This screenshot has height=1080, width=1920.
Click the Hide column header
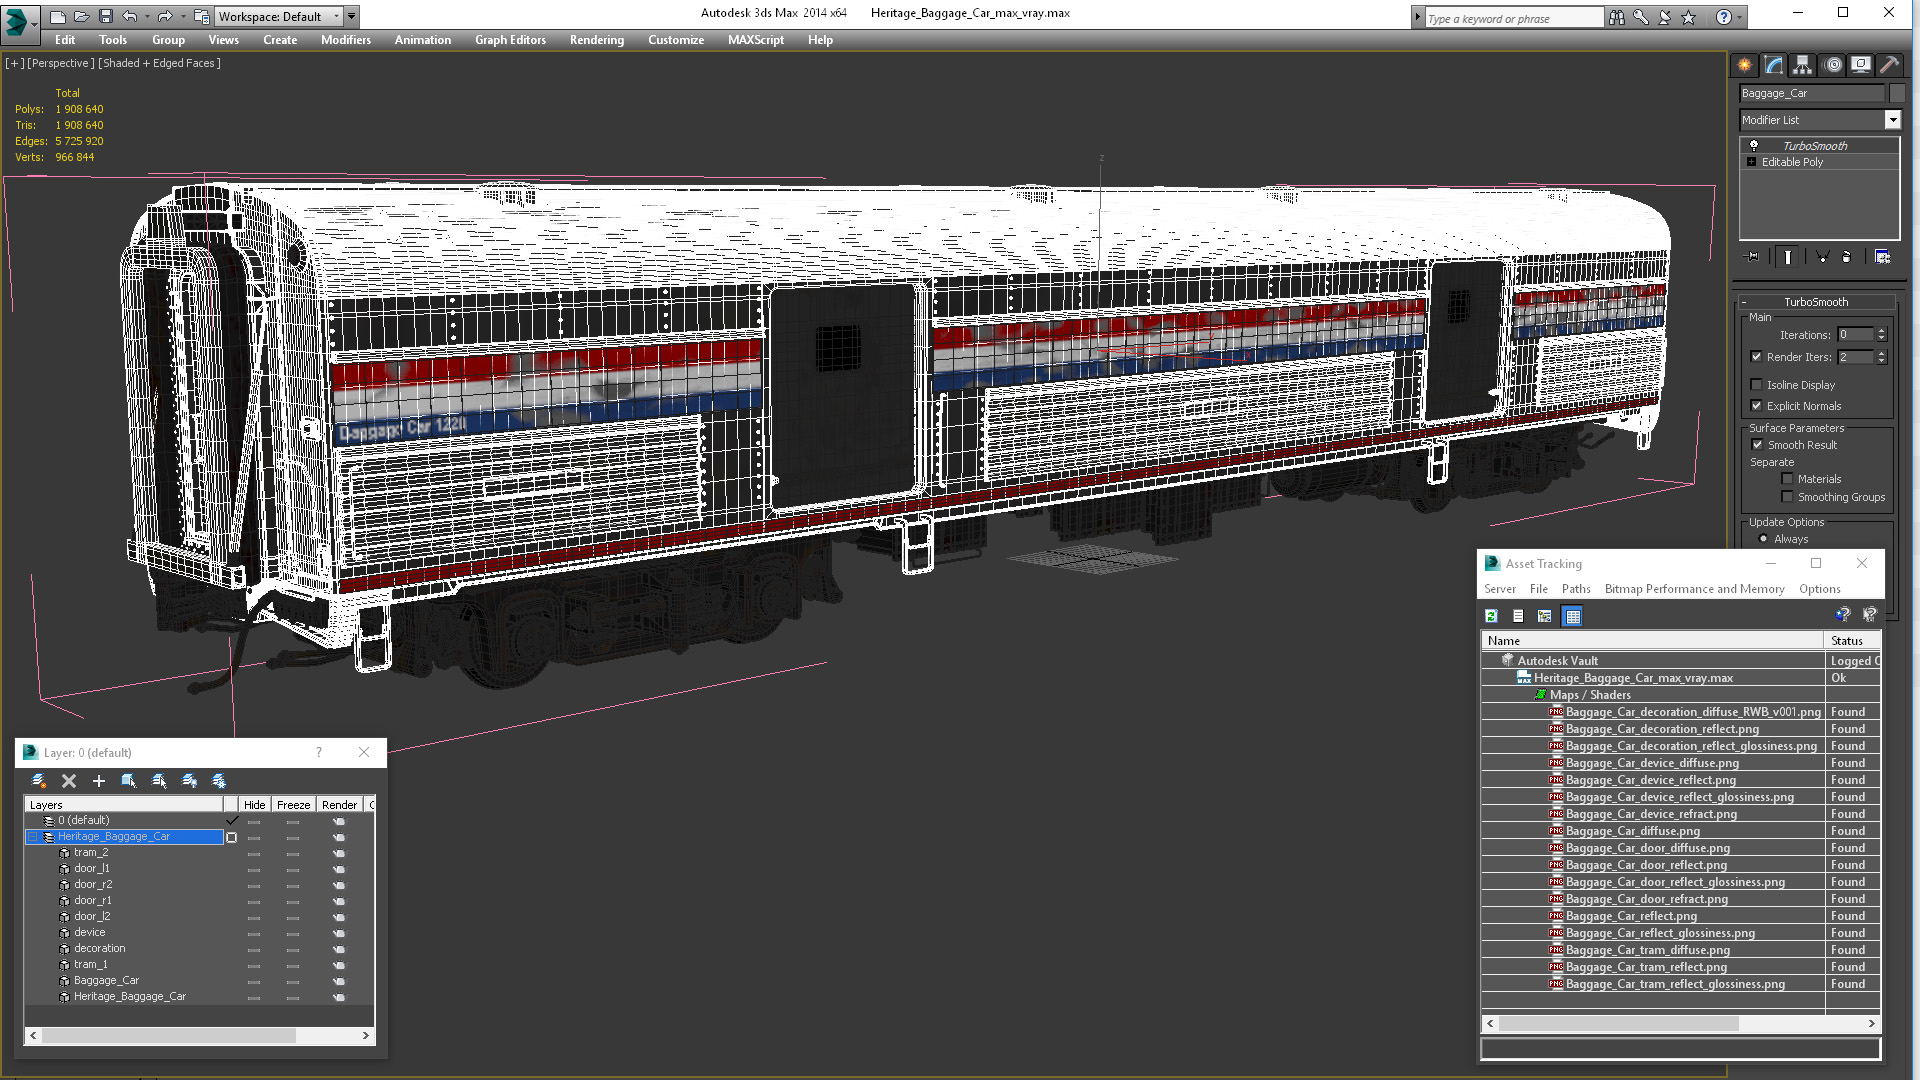click(254, 805)
